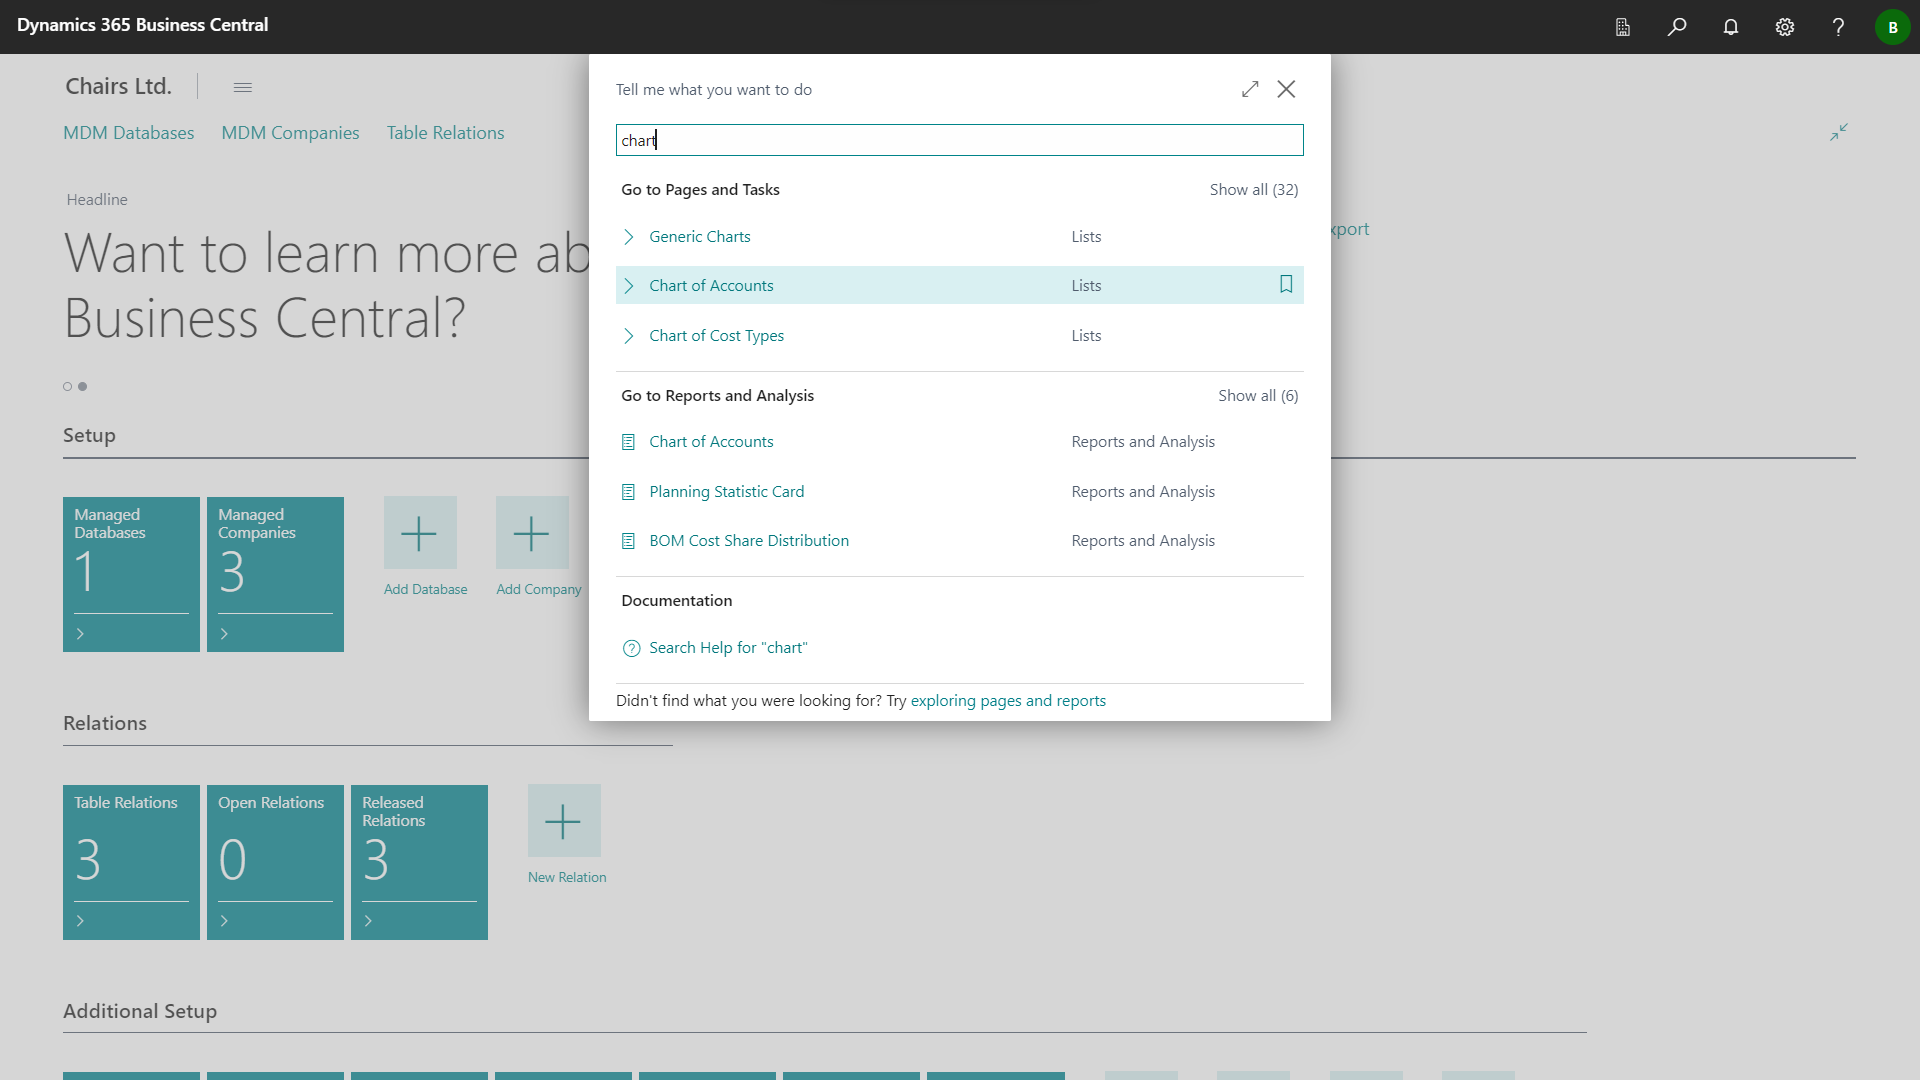Click exploring pages and reports link
The height and width of the screenshot is (1080, 1920).
[1008, 701]
